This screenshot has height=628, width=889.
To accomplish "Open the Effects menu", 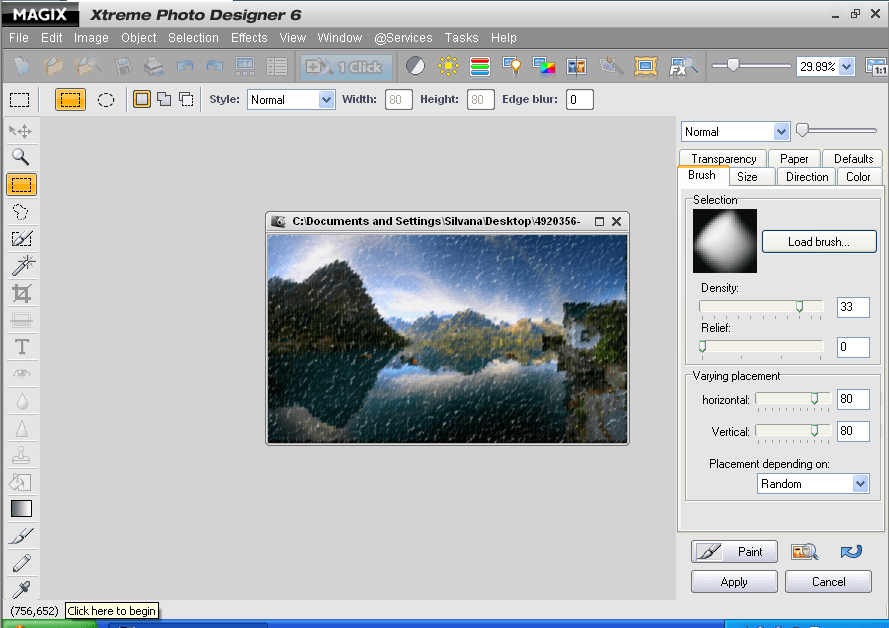I will coord(248,37).
